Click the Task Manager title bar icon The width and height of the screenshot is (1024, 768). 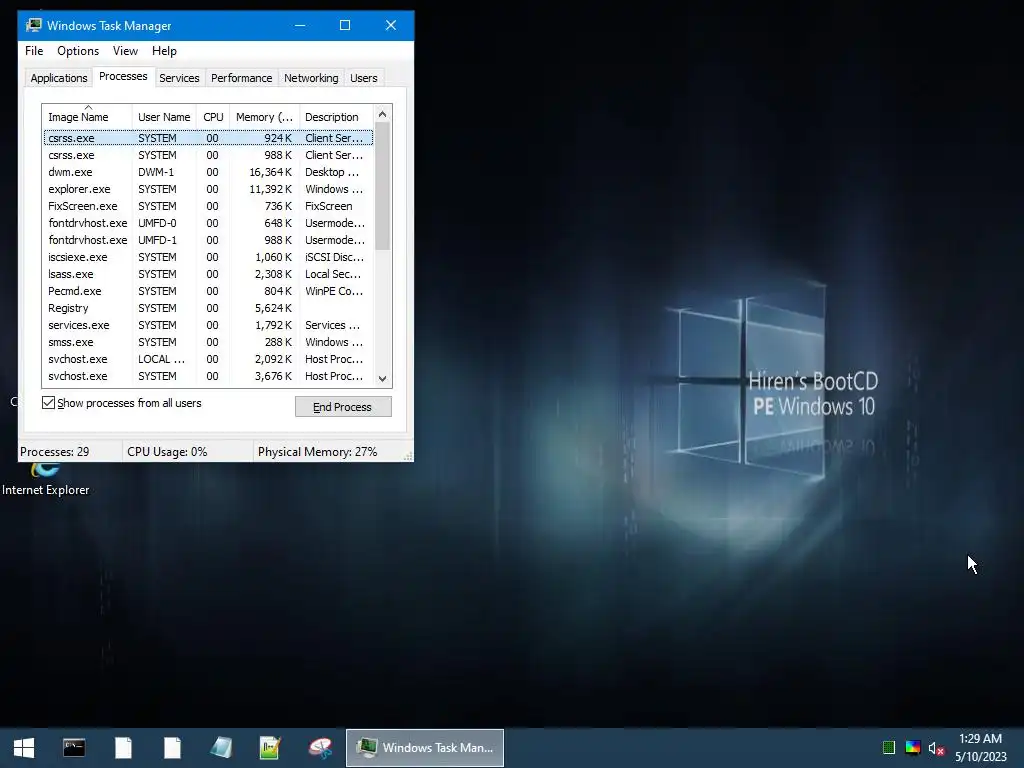(33, 25)
